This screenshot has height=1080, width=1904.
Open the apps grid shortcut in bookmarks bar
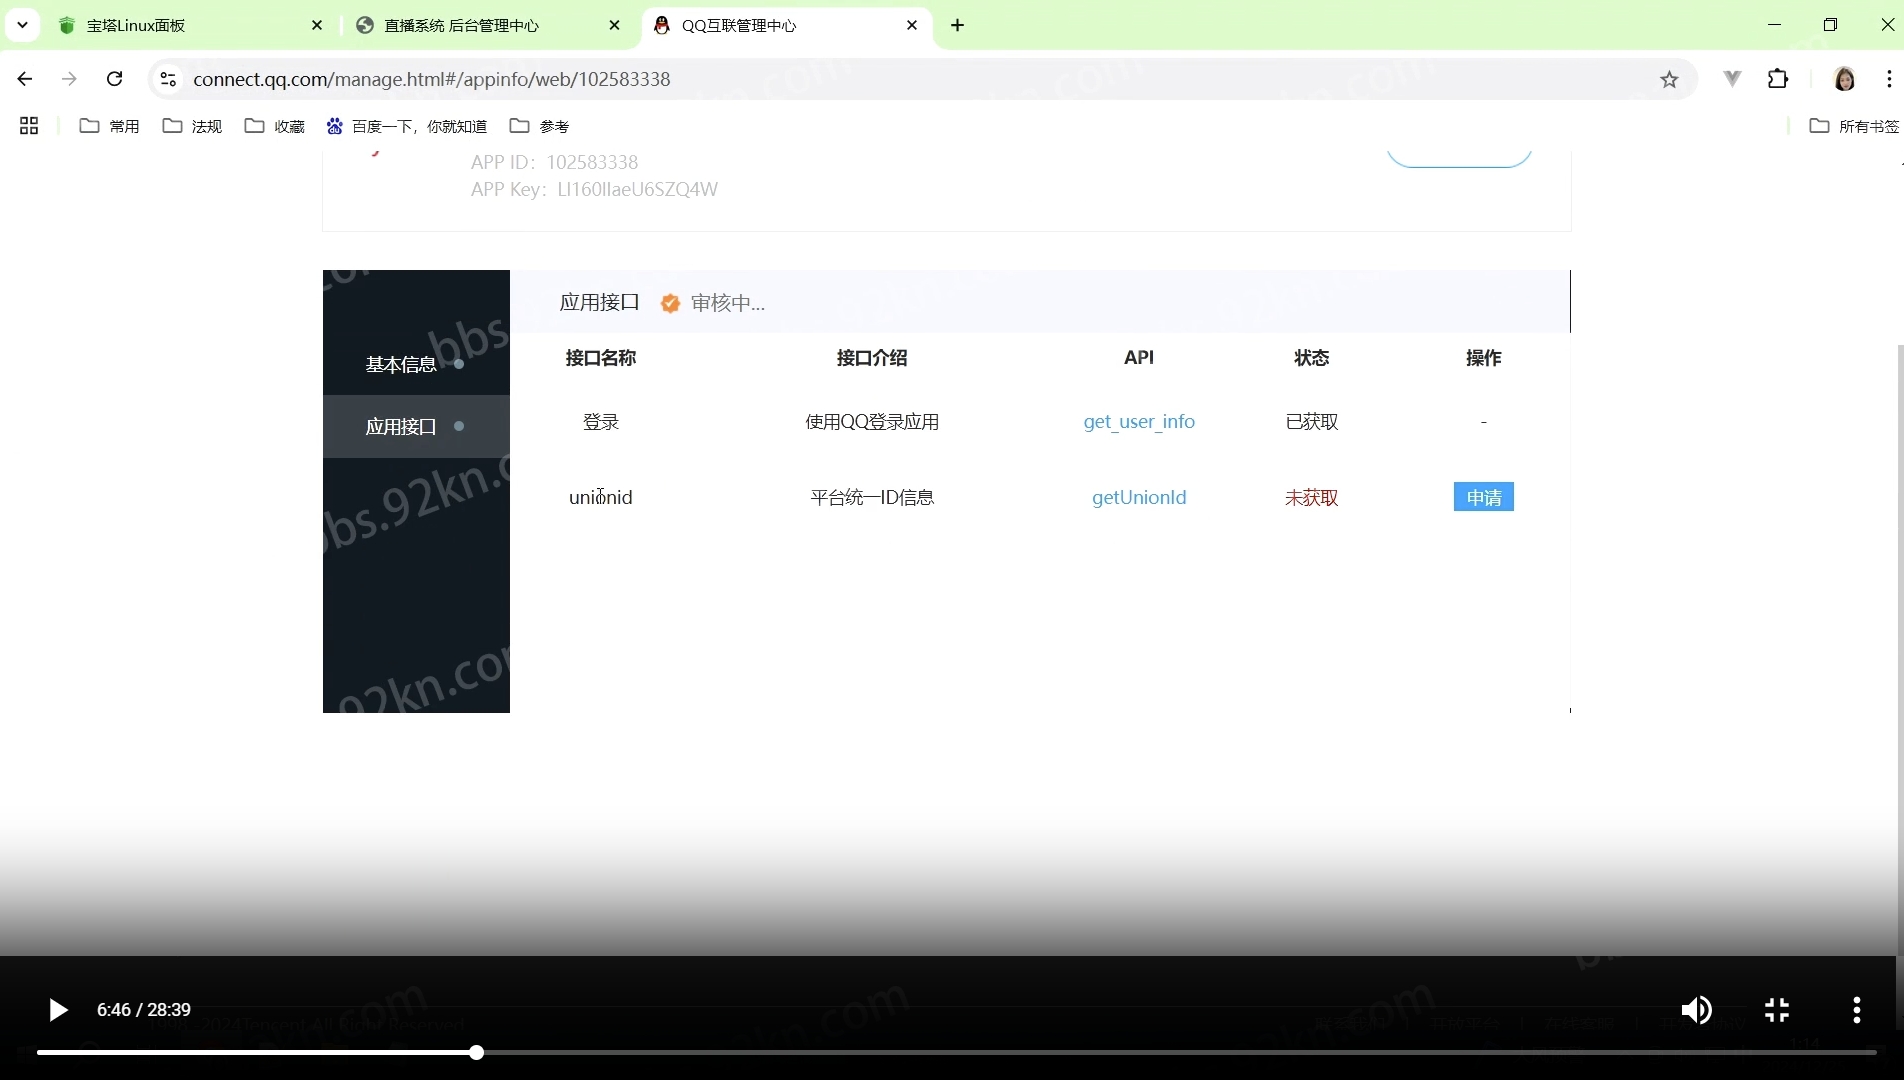coord(29,126)
